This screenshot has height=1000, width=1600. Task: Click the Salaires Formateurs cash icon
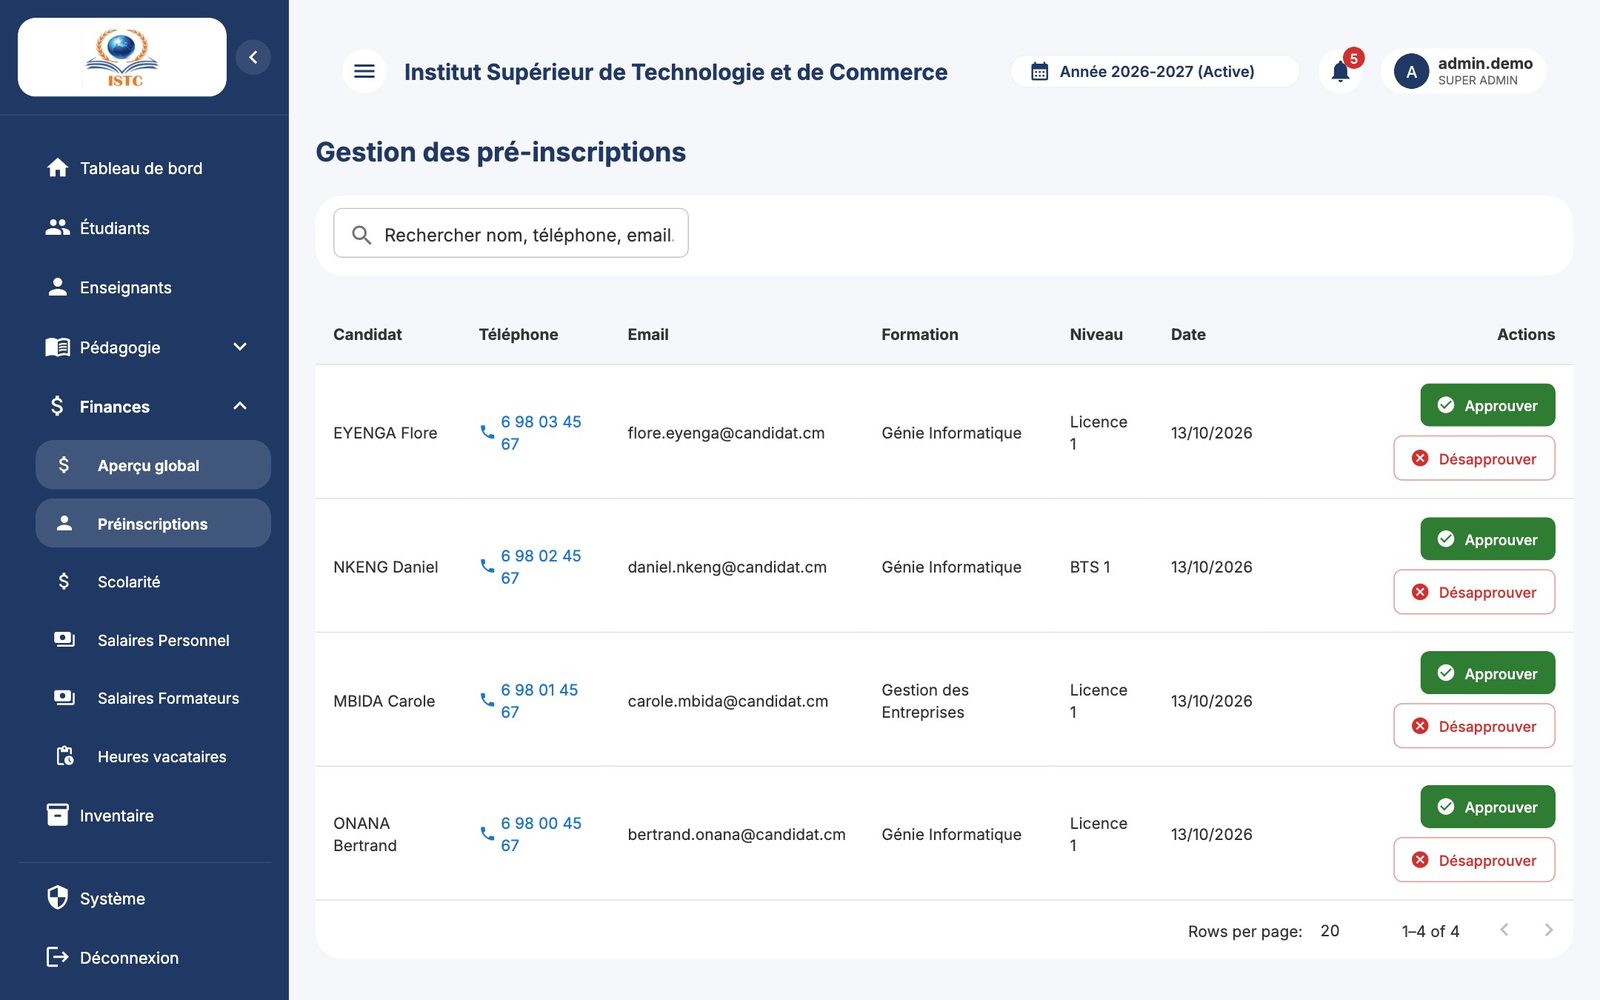64,698
